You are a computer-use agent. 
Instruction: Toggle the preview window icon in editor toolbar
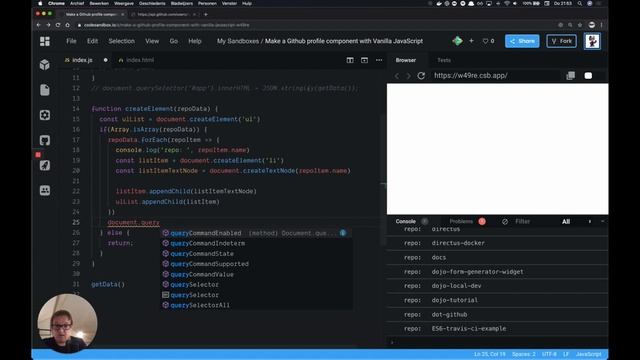point(364,60)
